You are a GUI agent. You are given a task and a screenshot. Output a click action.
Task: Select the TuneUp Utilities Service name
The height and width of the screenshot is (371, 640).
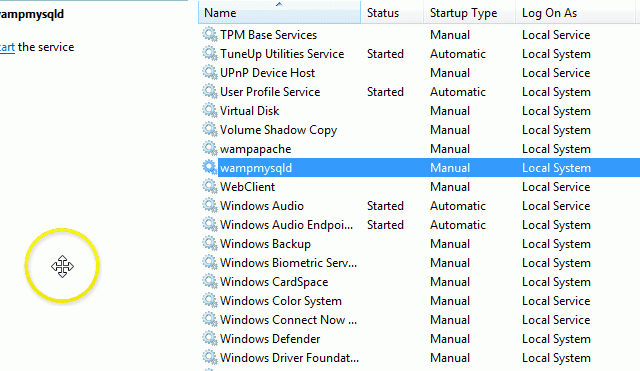(x=282, y=54)
